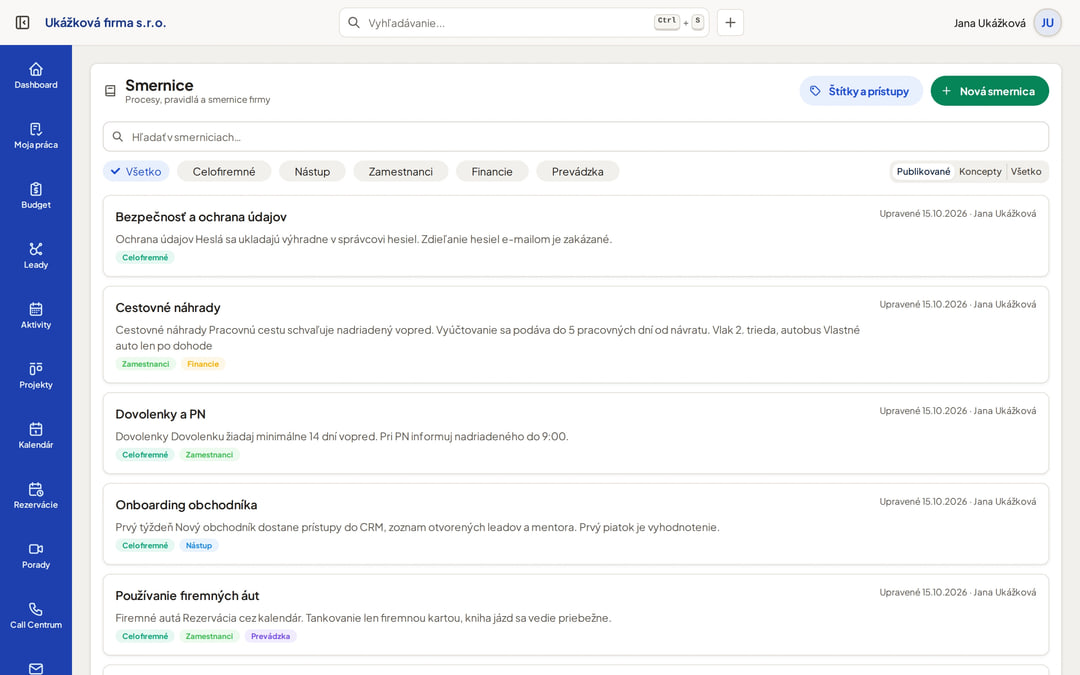Click Celofiremné tag on Bezpečnosť a ochrana údajov

coord(145,258)
